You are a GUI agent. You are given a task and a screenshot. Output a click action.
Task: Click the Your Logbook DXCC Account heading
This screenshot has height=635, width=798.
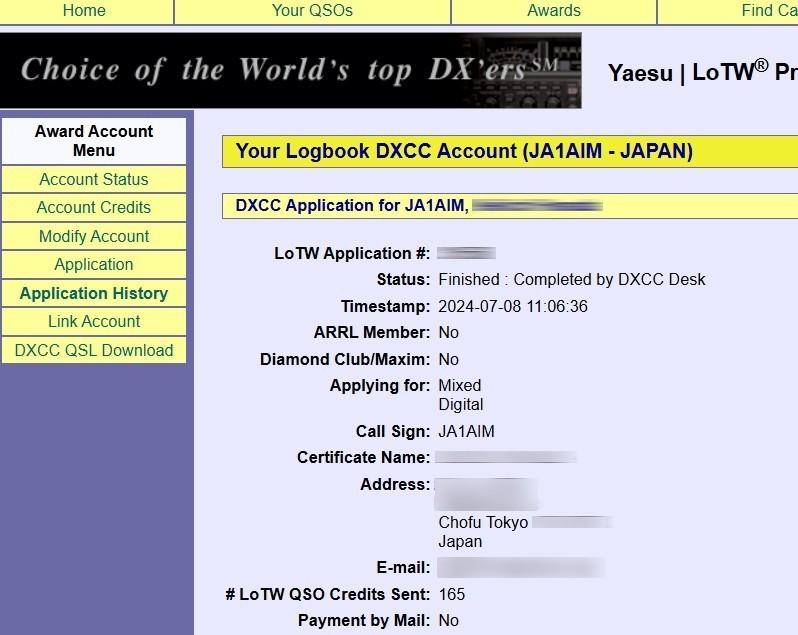click(x=464, y=152)
